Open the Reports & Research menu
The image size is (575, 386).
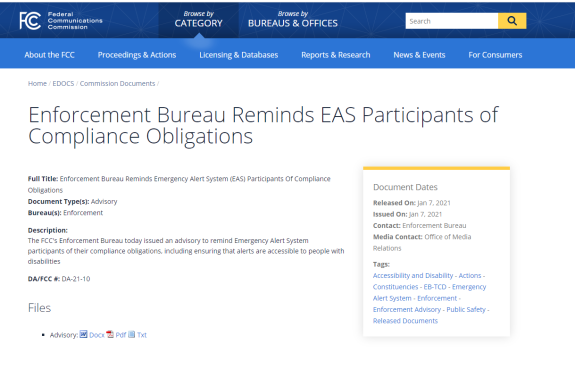click(x=336, y=55)
